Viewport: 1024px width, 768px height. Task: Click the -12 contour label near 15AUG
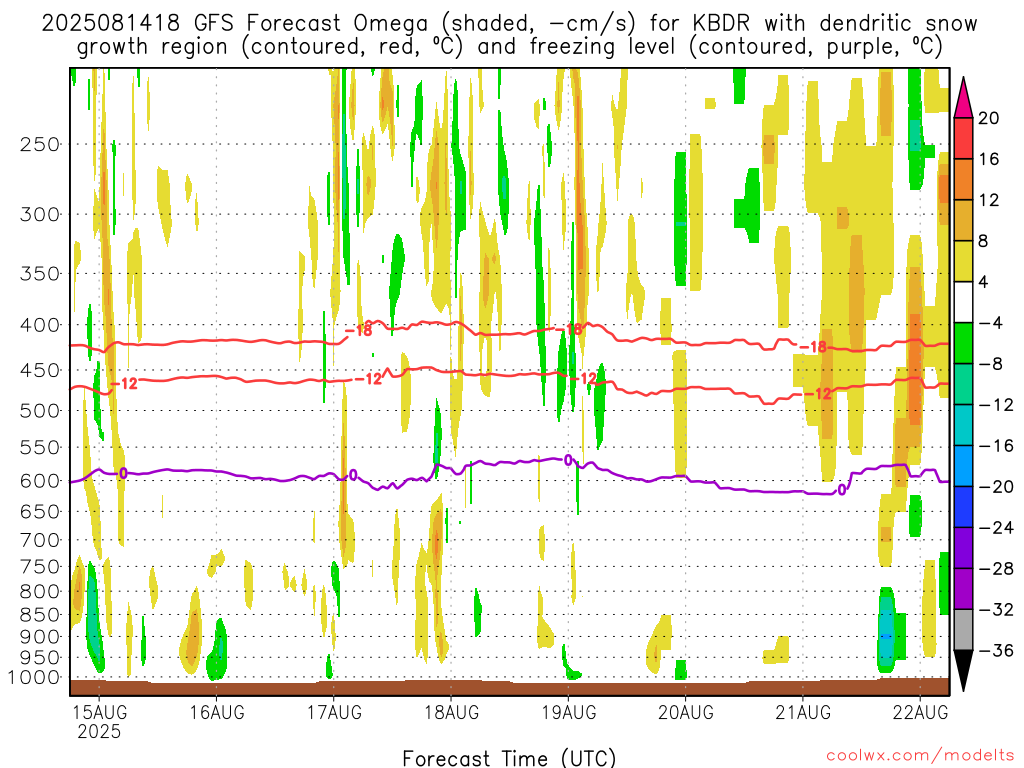124,383
